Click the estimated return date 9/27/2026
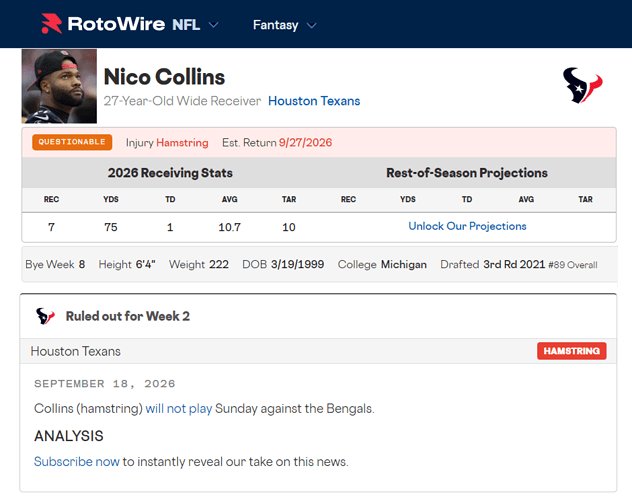632x499 pixels. (306, 143)
